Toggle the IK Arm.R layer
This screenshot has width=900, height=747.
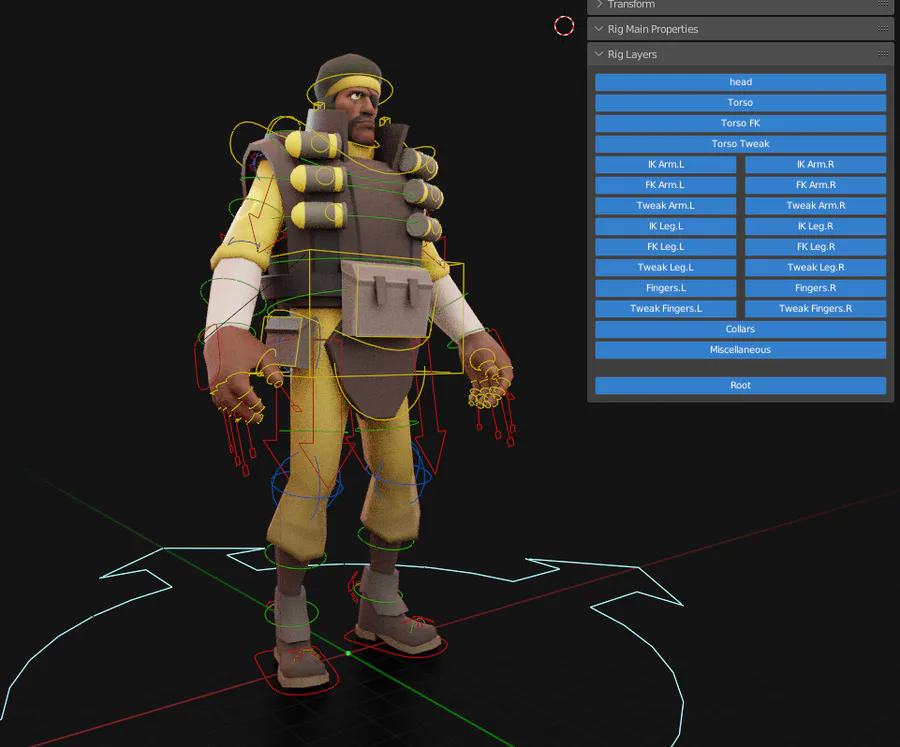(816, 165)
